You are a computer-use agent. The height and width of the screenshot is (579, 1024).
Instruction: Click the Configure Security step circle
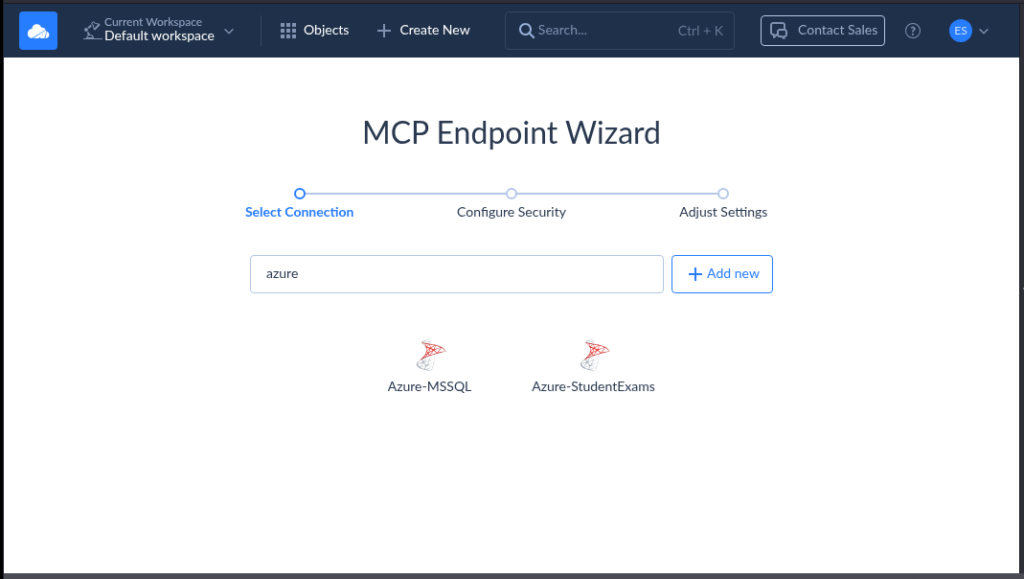(x=511, y=194)
